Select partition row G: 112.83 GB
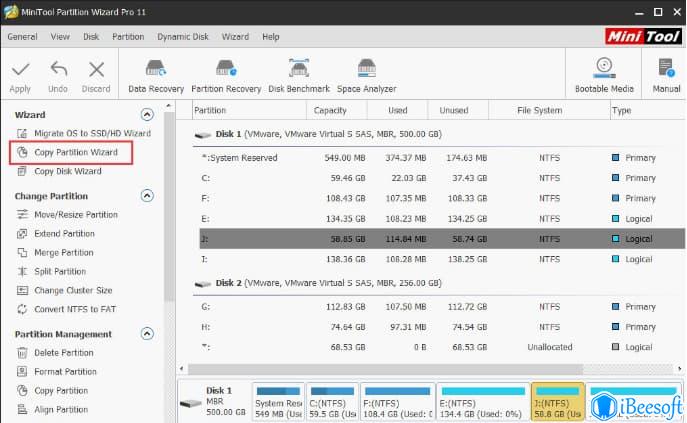The image size is (687, 423). coord(442,306)
